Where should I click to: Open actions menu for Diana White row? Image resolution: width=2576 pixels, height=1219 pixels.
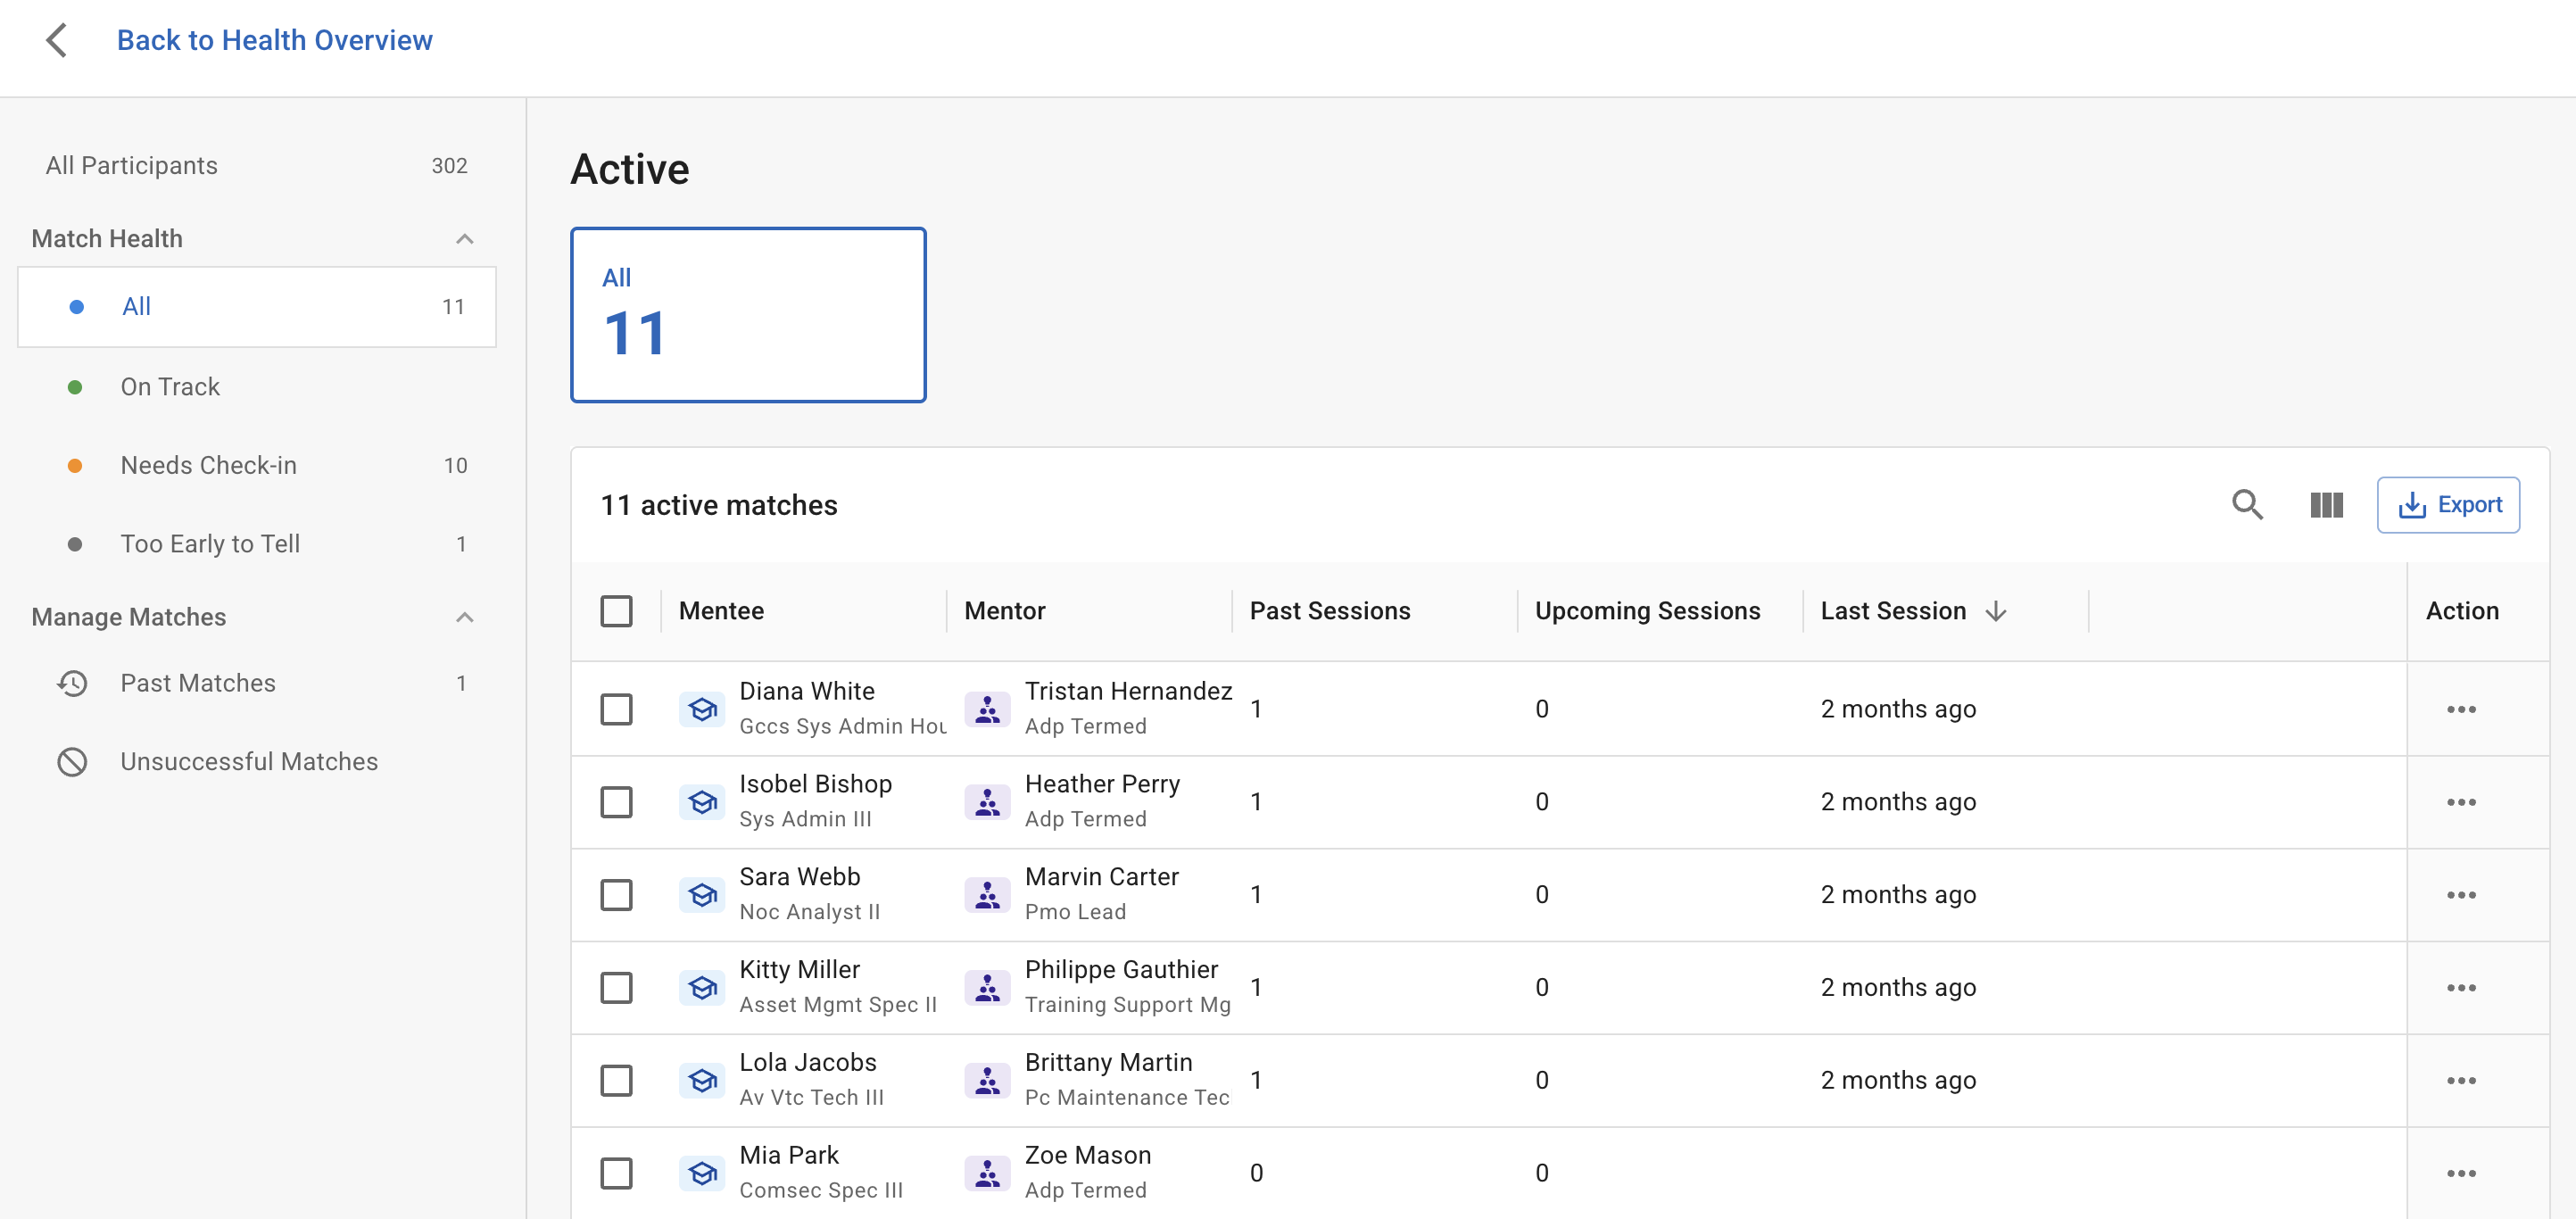pyautogui.click(x=2460, y=709)
